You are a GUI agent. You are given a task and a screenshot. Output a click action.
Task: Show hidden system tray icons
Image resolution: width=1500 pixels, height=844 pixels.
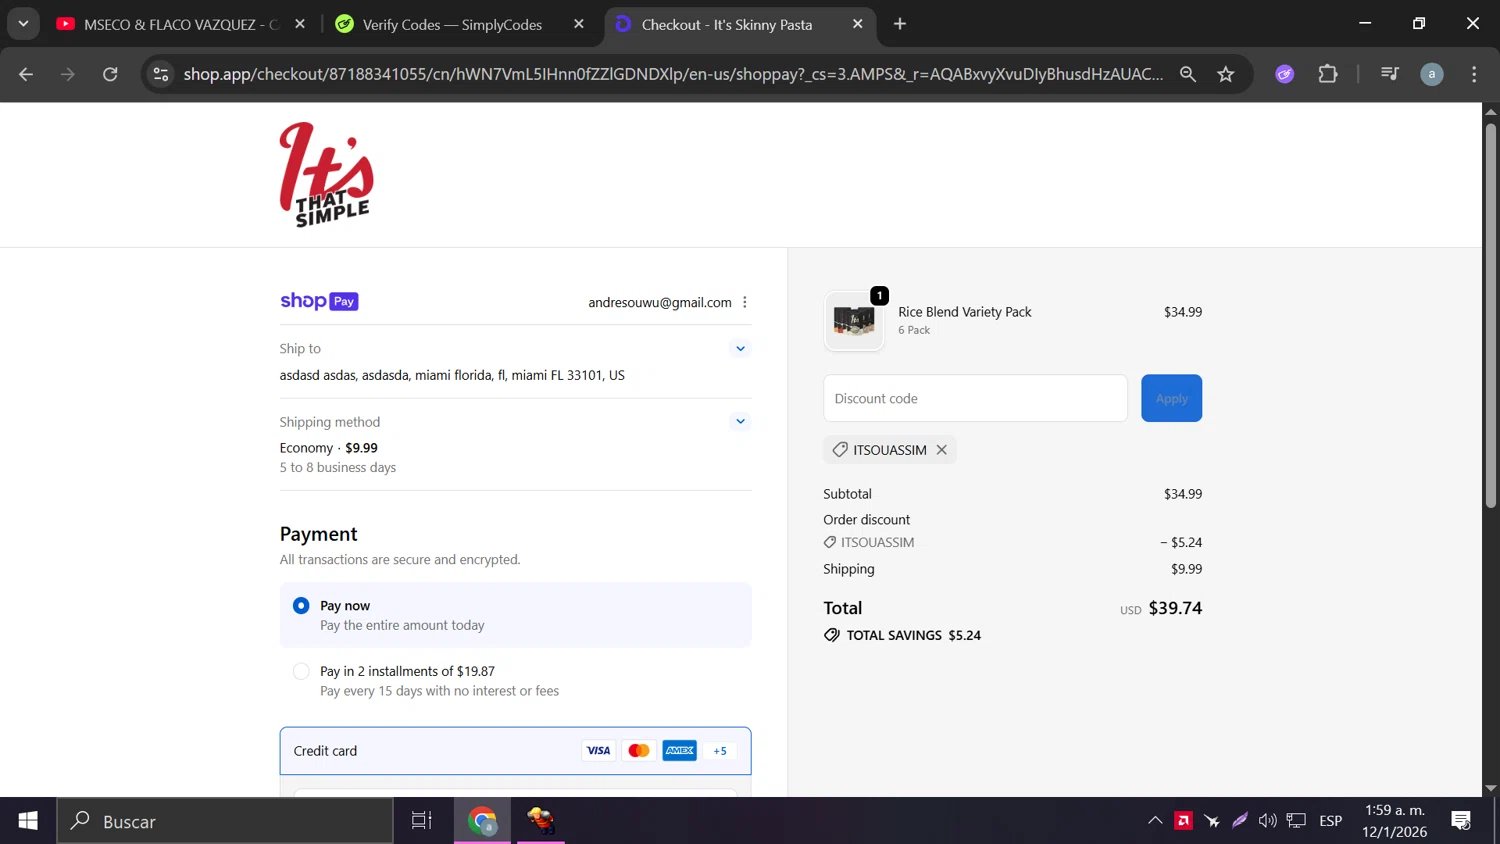pyautogui.click(x=1155, y=821)
